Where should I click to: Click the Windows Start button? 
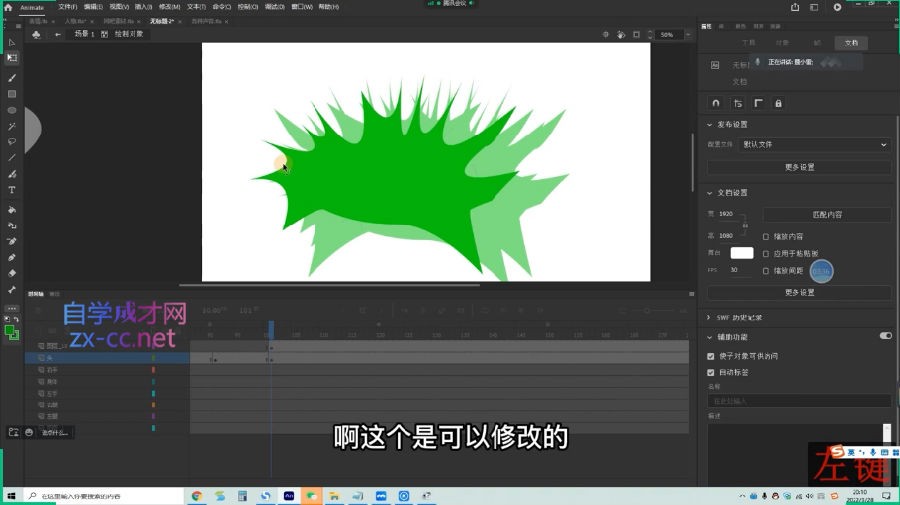point(11,496)
